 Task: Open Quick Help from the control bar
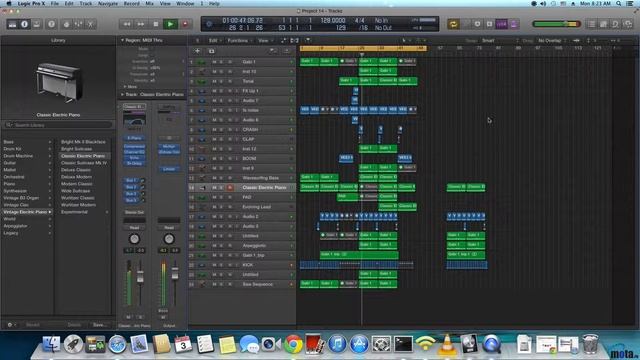click(x=51, y=24)
